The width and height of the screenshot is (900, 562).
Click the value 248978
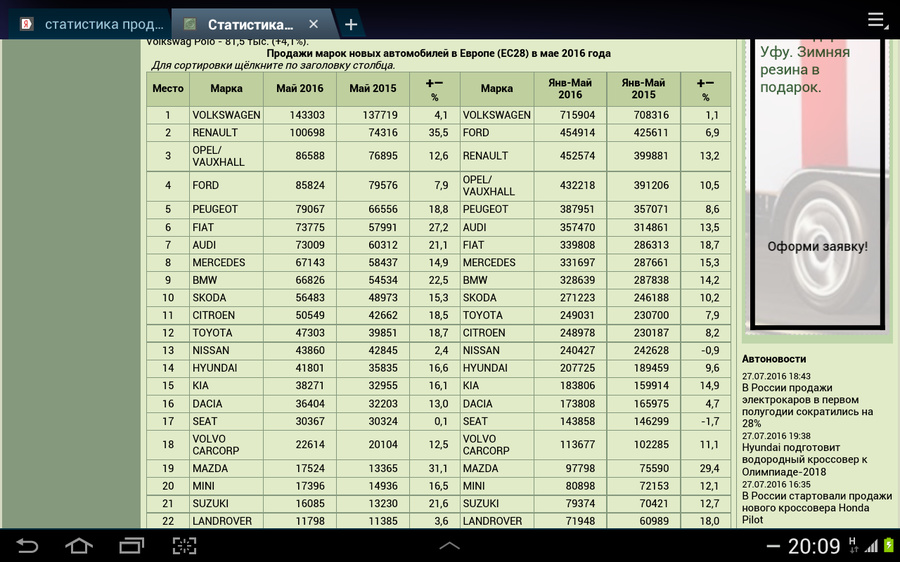[x=577, y=333]
